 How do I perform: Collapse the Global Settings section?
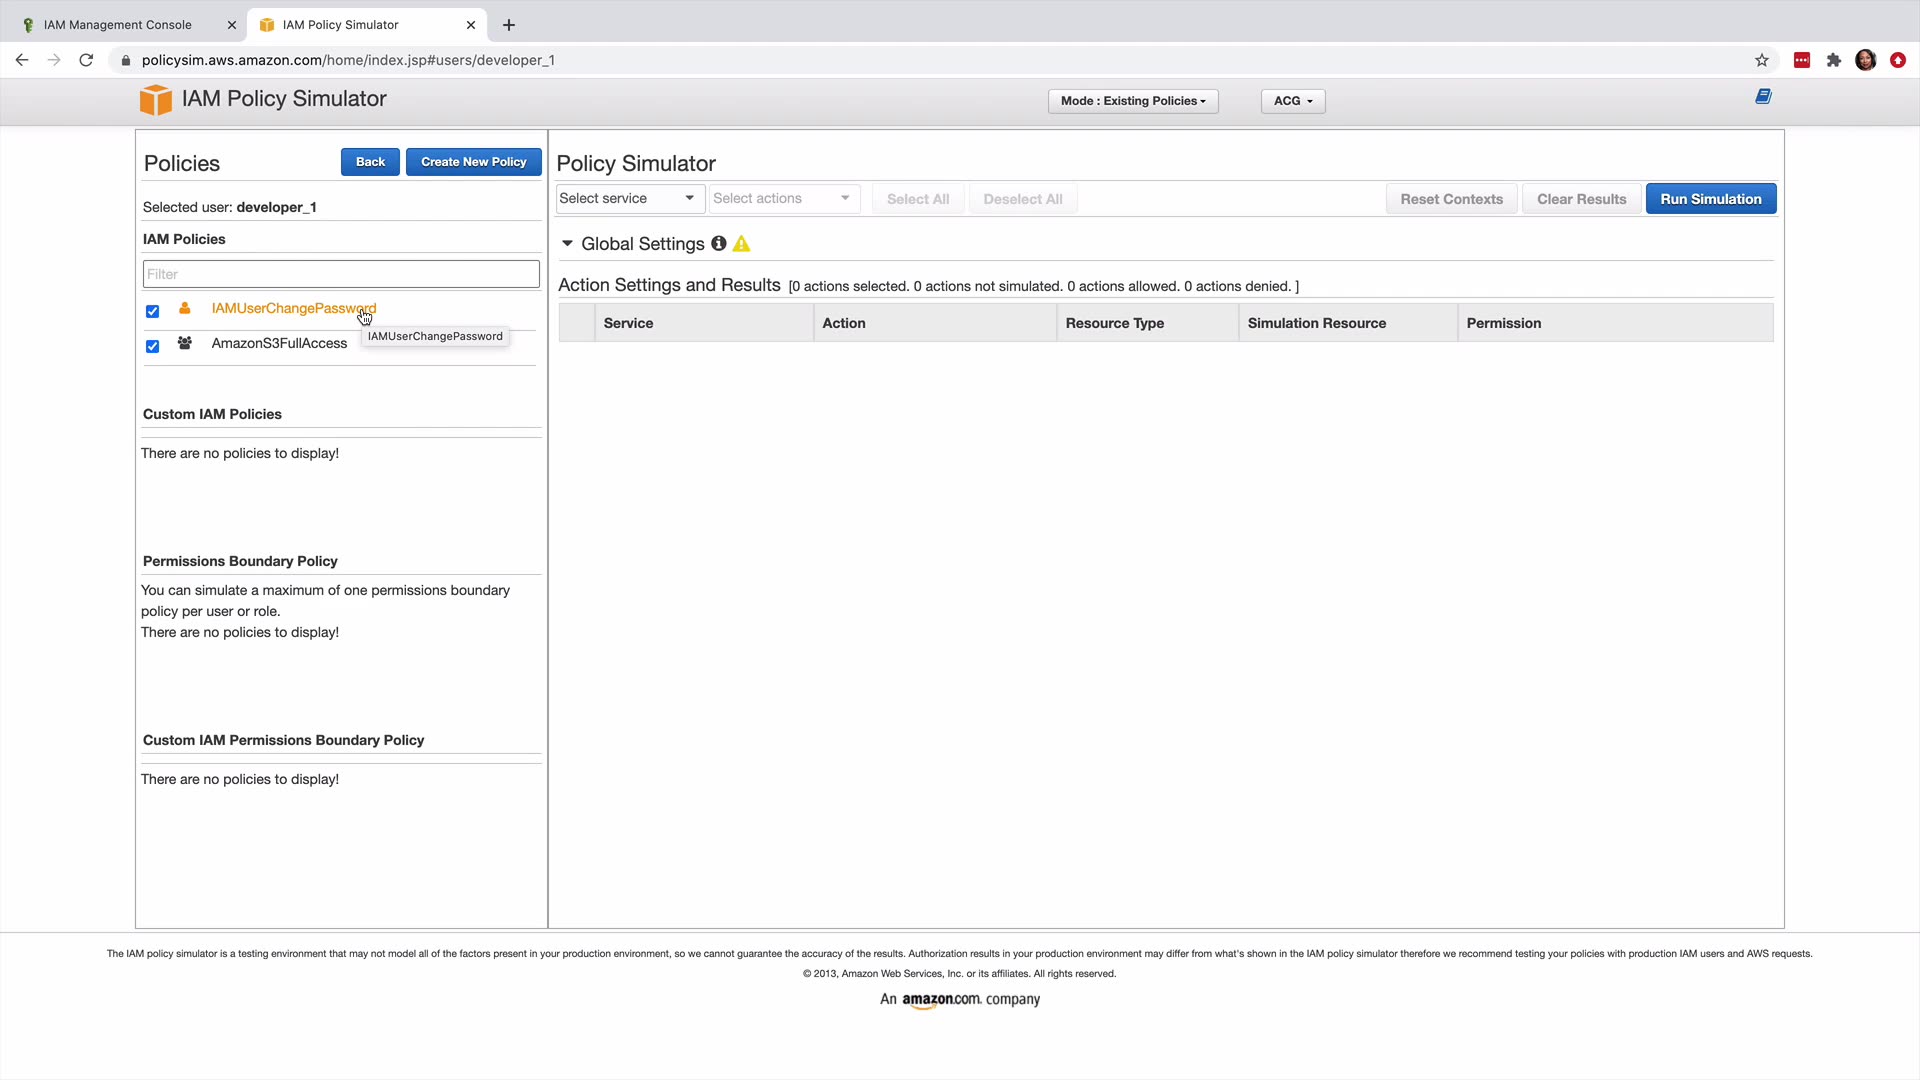pyautogui.click(x=567, y=244)
